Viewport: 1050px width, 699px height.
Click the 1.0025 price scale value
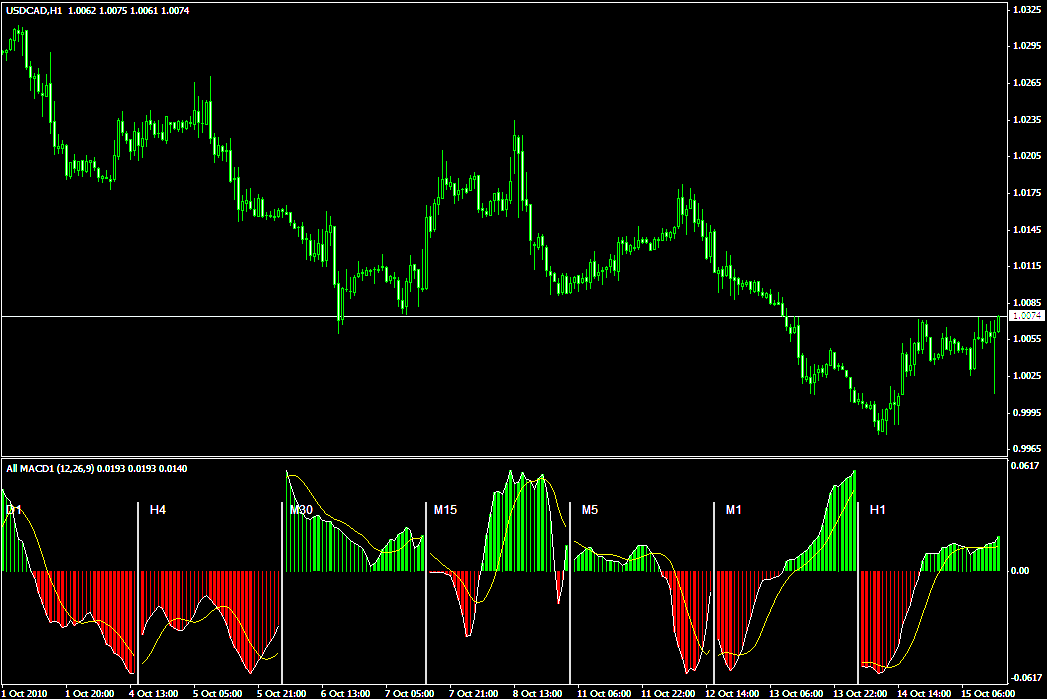tap(1027, 376)
